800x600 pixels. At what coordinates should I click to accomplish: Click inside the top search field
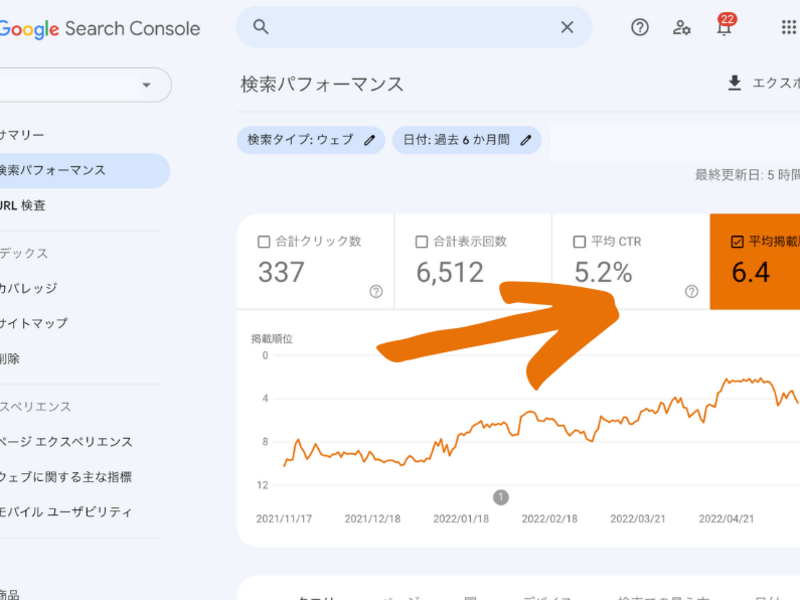click(x=410, y=28)
